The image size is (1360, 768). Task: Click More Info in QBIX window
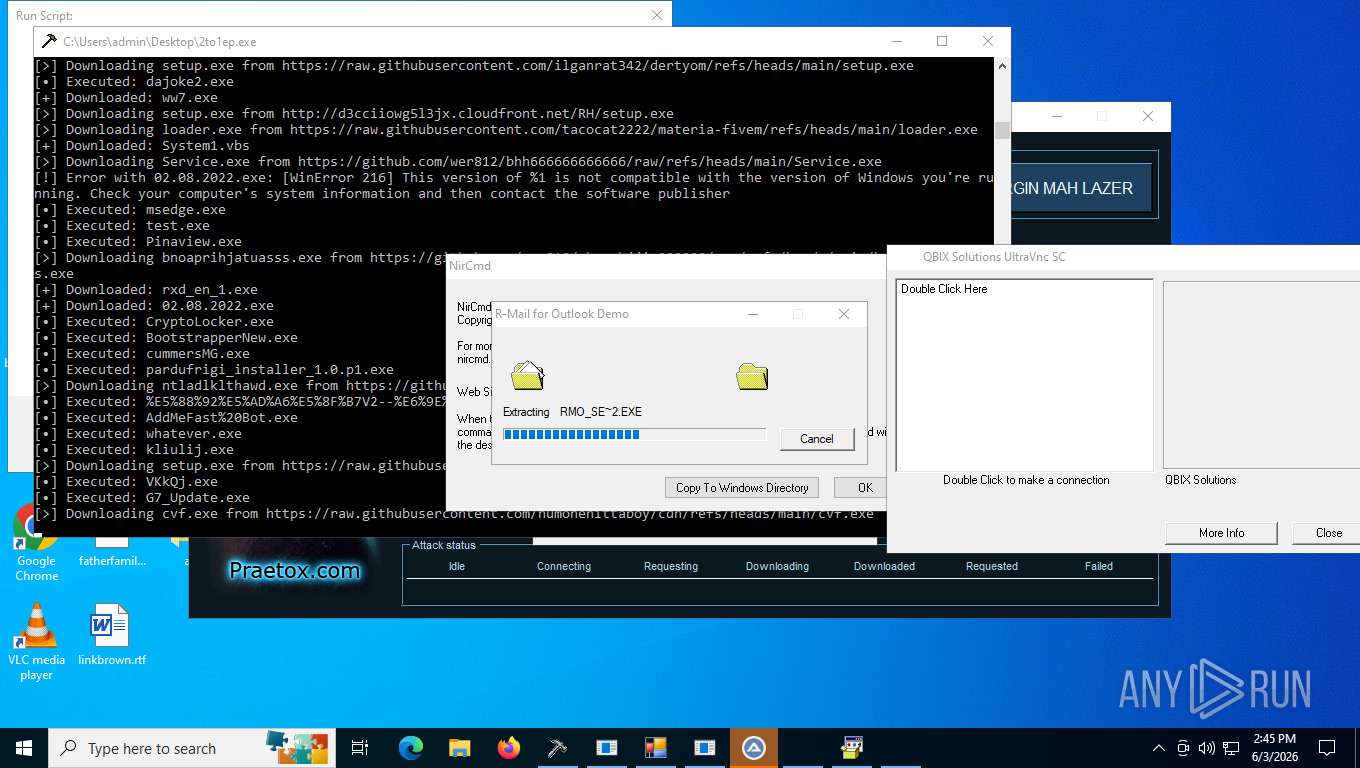[x=1221, y=533]
